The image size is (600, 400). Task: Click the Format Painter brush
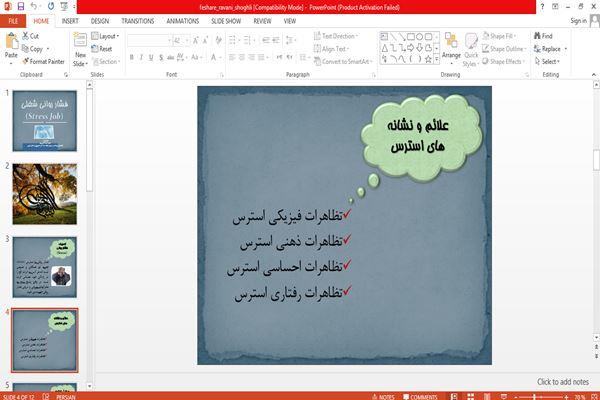pyautogui.click(x=43, y=61)
